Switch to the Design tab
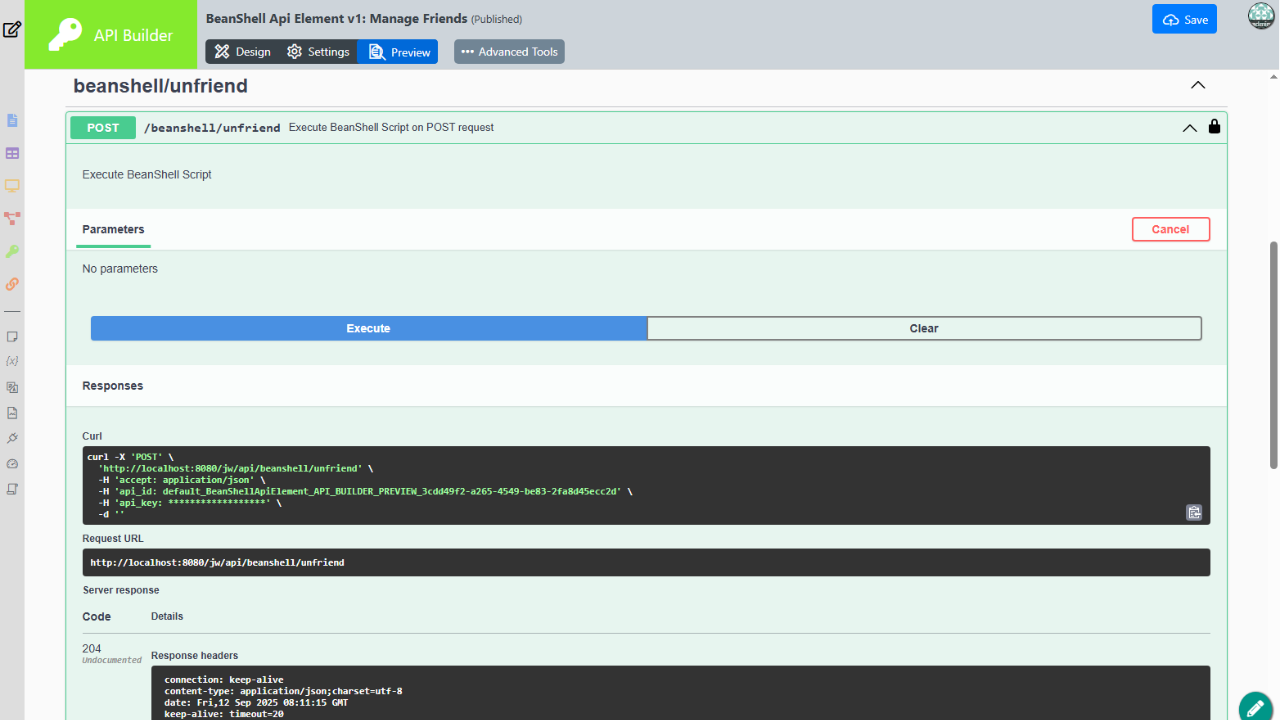Image resolution: width=1280 pixels, height=720 pixels. tap(242, 52)
